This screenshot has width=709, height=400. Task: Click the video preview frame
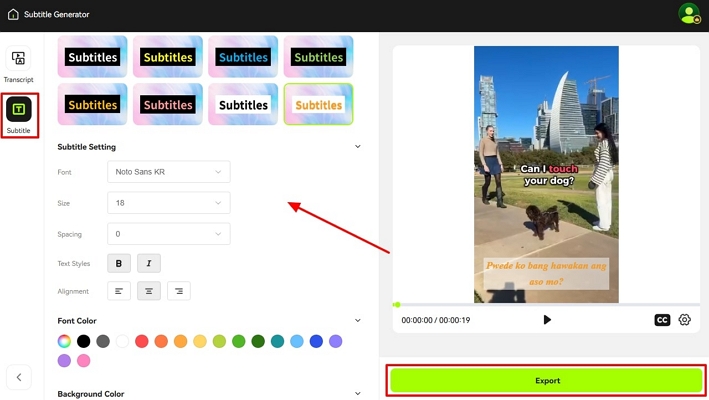click(x=546, y=174)
